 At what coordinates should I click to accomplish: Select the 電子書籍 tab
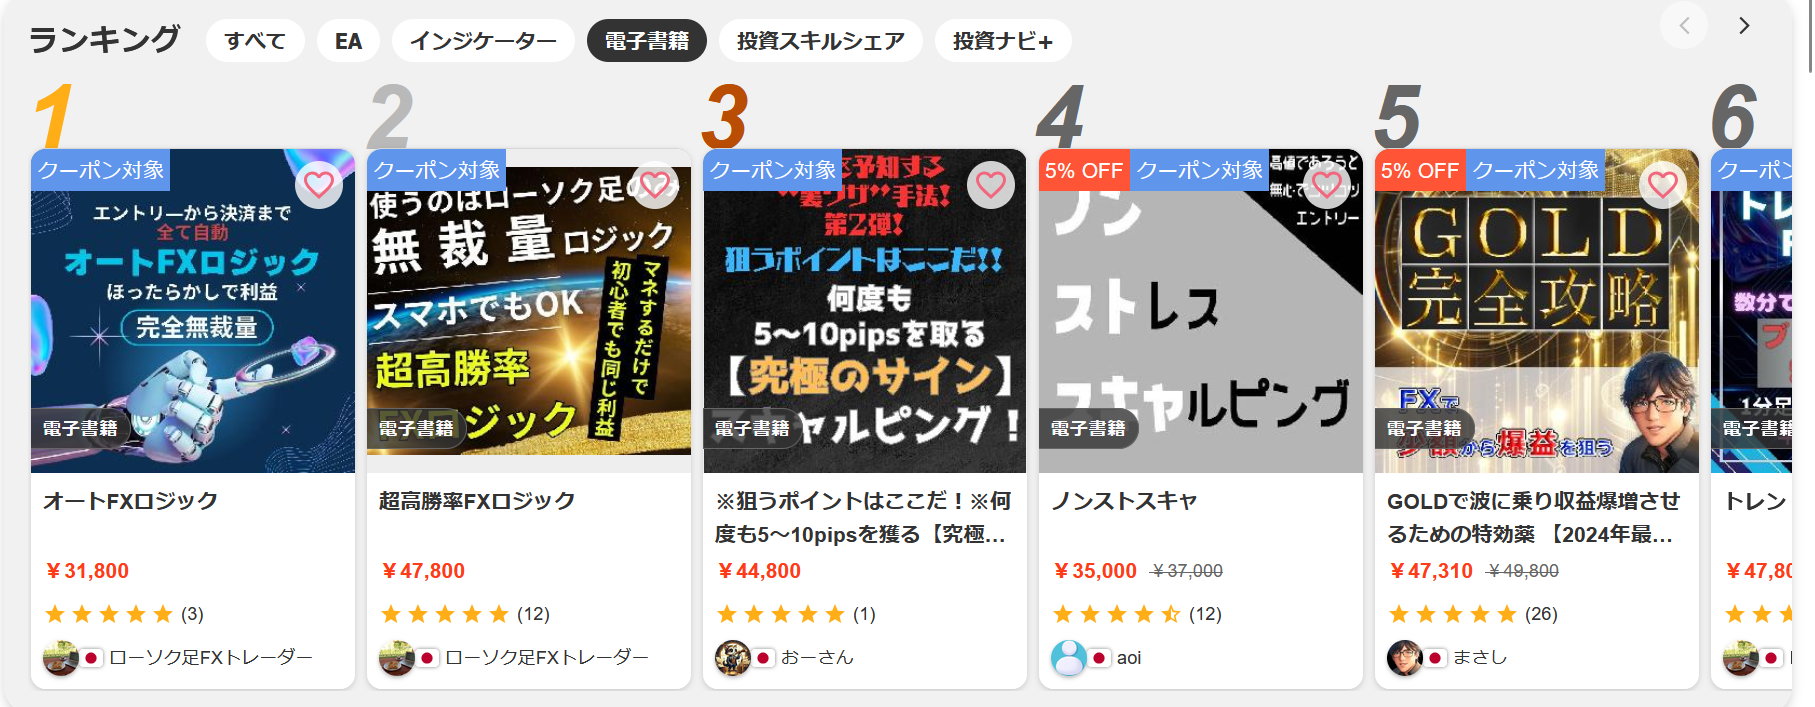[647, 41]
